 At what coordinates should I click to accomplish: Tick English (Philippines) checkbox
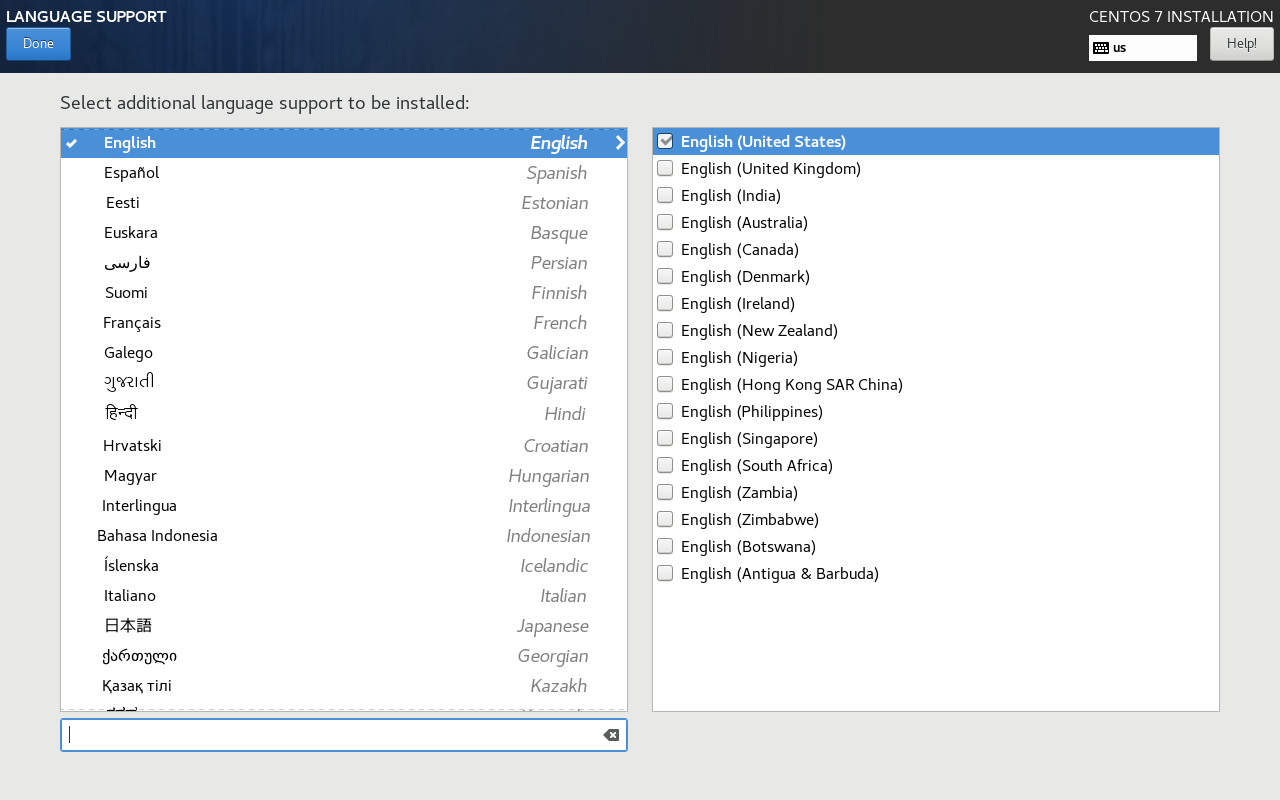(665, 411)
